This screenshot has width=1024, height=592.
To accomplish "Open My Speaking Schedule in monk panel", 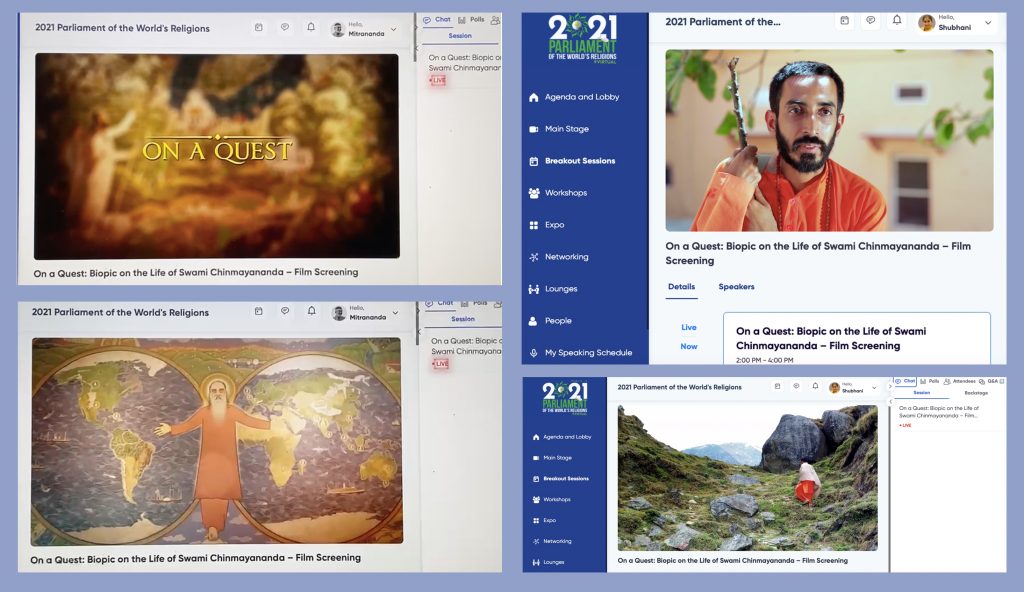I will (581, 353).
